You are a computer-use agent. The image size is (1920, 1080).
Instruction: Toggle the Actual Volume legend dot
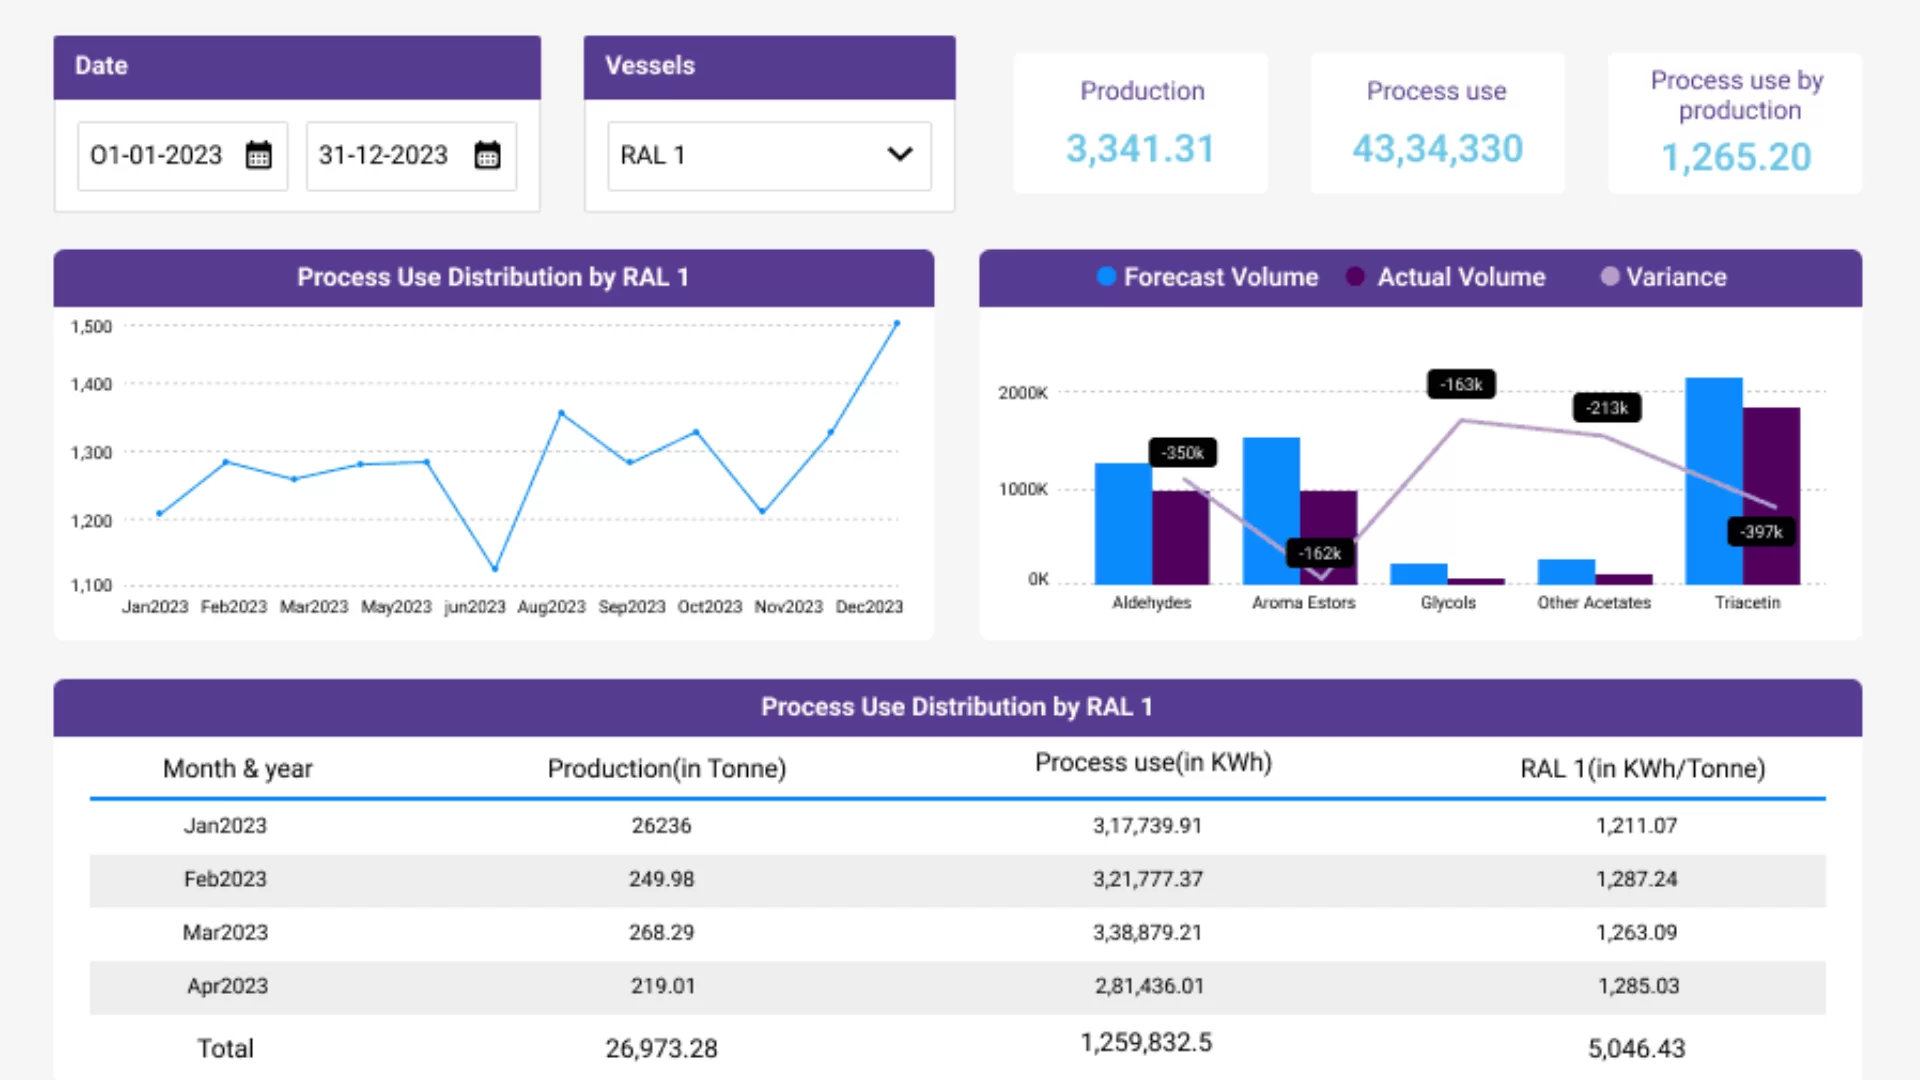(1355, 277)
